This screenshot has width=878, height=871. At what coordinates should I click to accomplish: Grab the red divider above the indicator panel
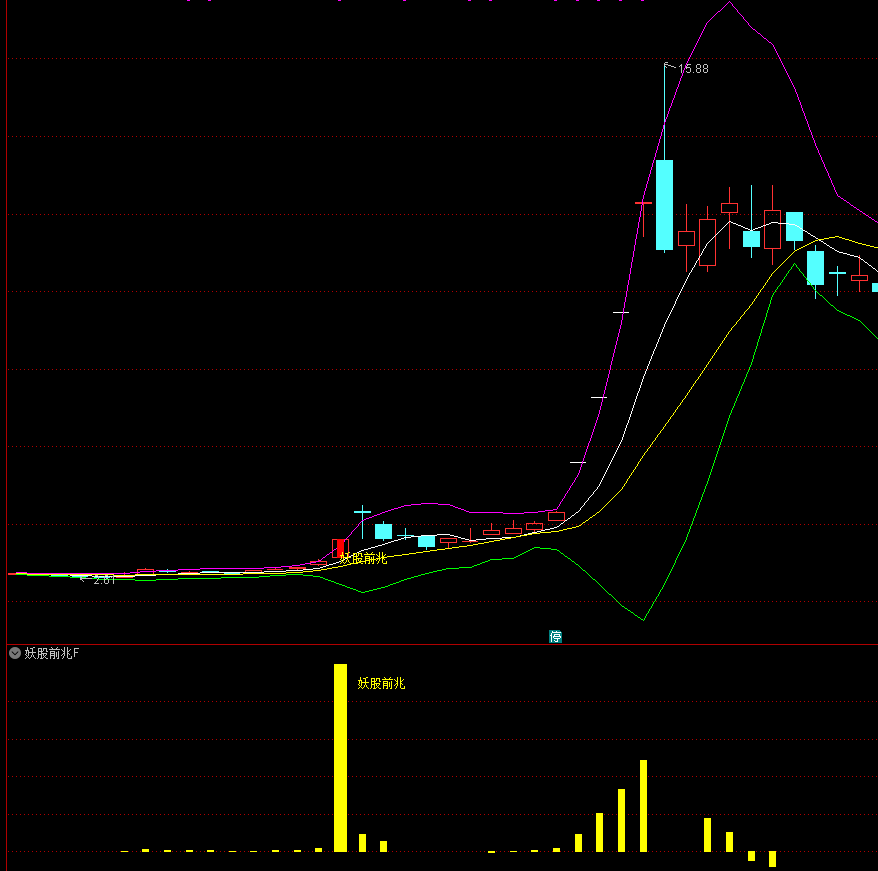pyautogui.click(x=440, y=644)
